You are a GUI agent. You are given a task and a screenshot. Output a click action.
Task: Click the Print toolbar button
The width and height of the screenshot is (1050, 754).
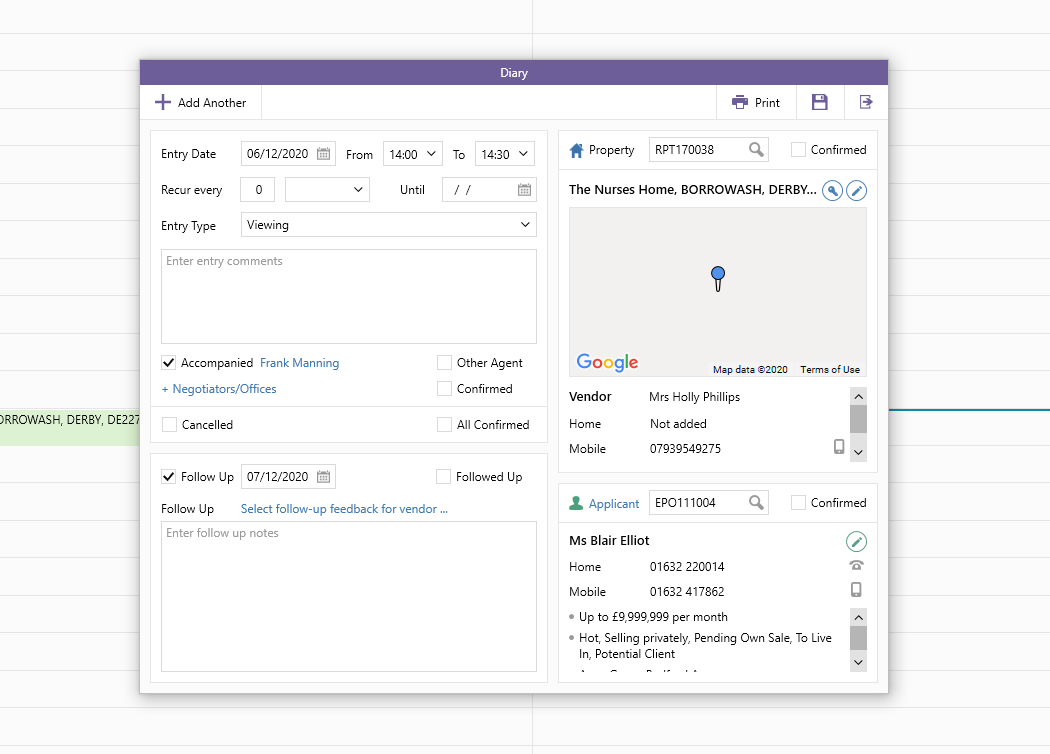(756, 102)
